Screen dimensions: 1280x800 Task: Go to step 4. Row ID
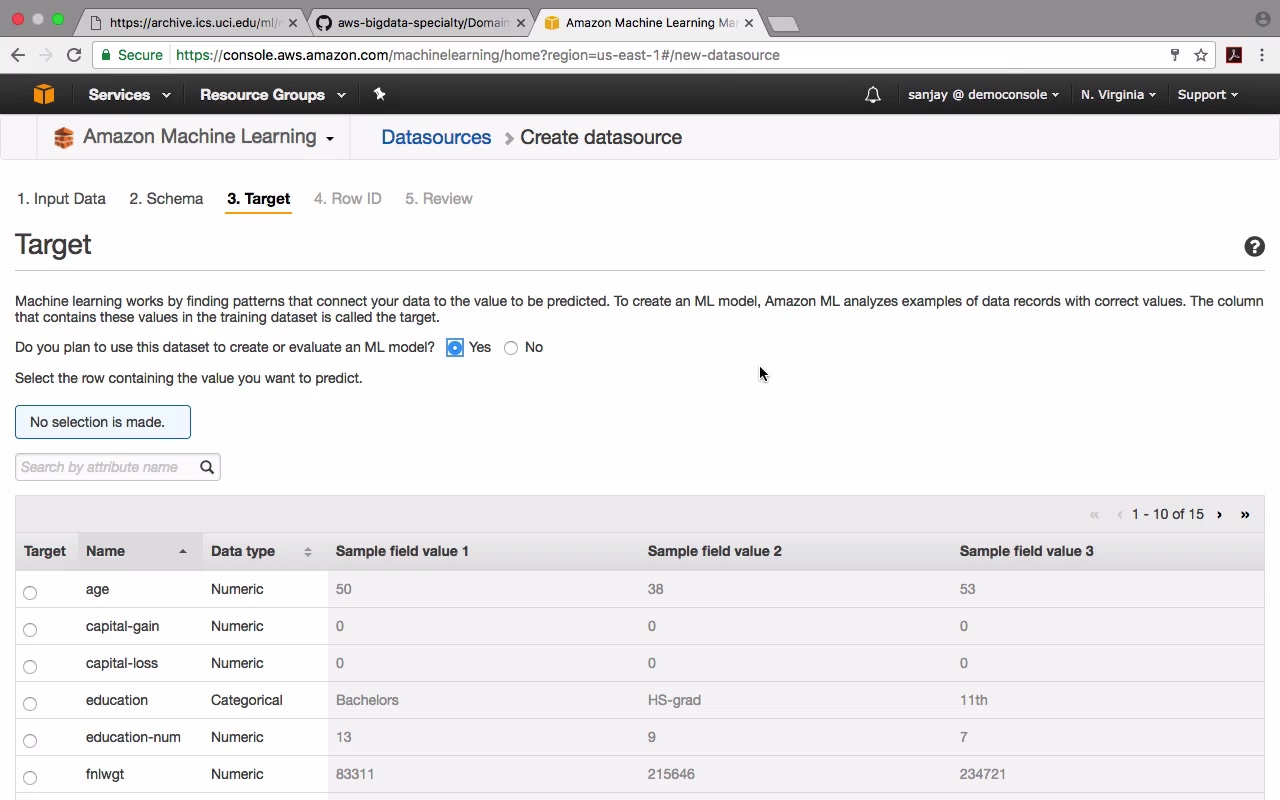click(x=347, y=199)
